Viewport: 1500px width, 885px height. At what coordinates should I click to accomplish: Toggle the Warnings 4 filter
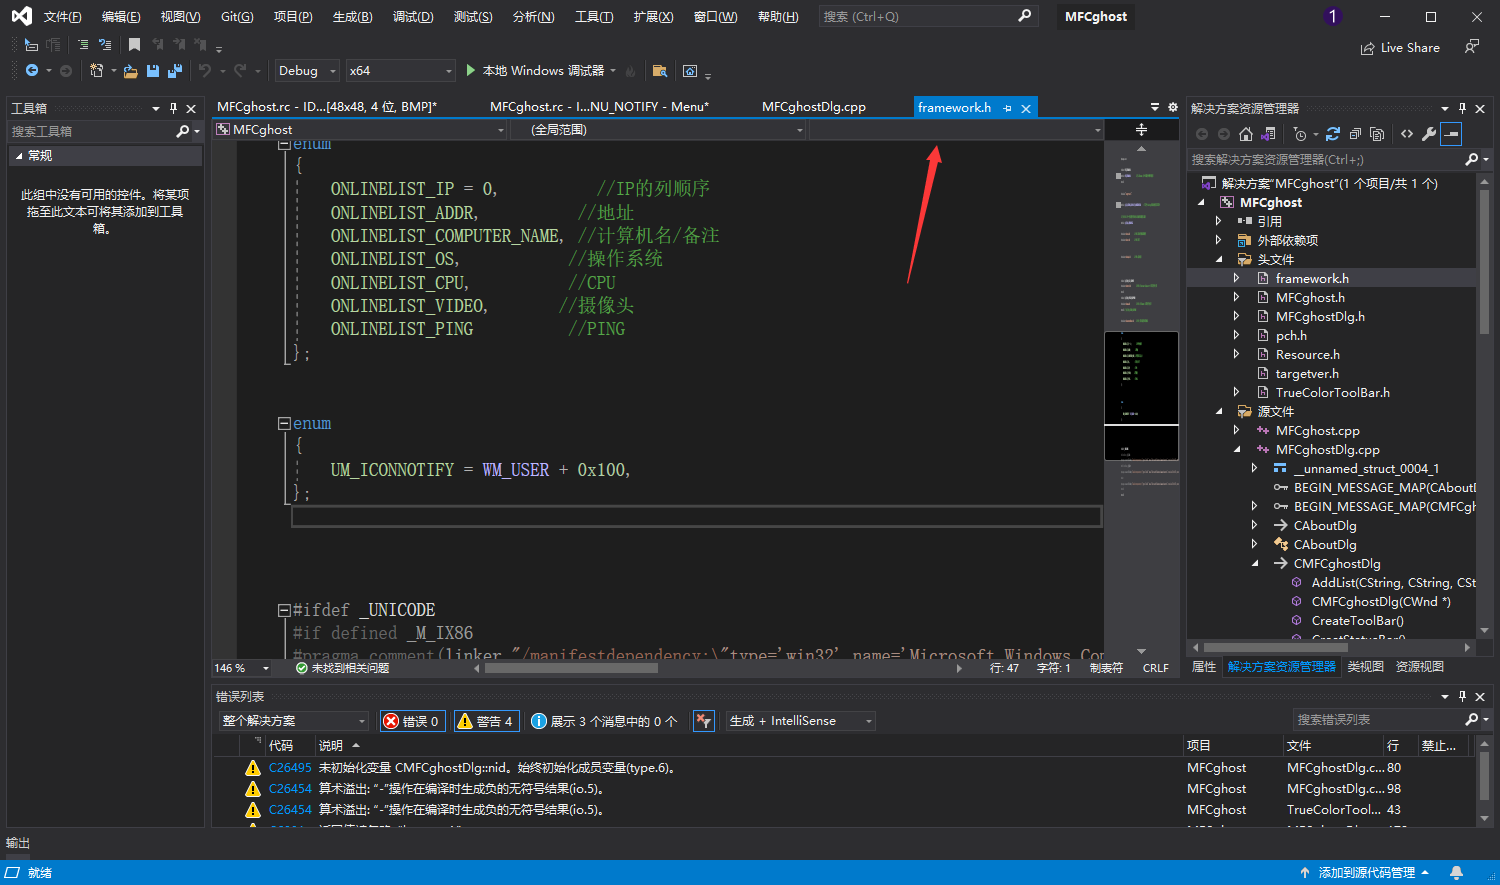485,721
